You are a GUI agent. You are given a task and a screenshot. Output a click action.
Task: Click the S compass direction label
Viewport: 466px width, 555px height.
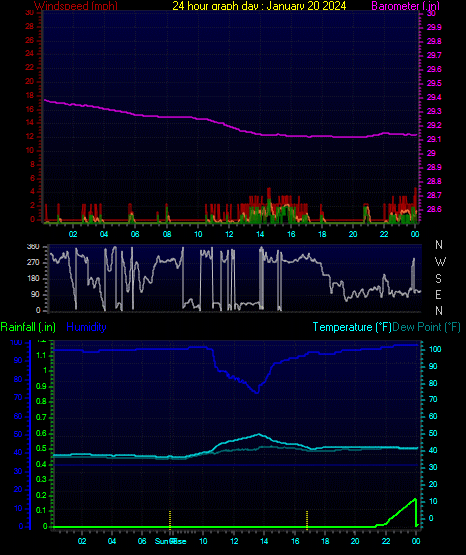tap(438, 279)
